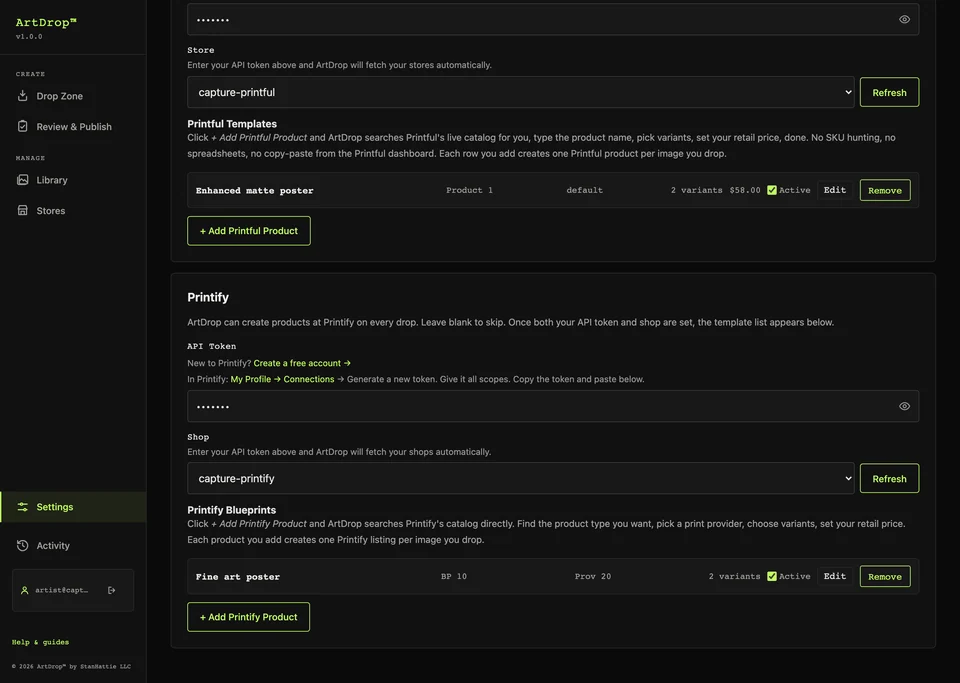
Task: Reveal Printify API token with eye icon
Action: [904, 406]
